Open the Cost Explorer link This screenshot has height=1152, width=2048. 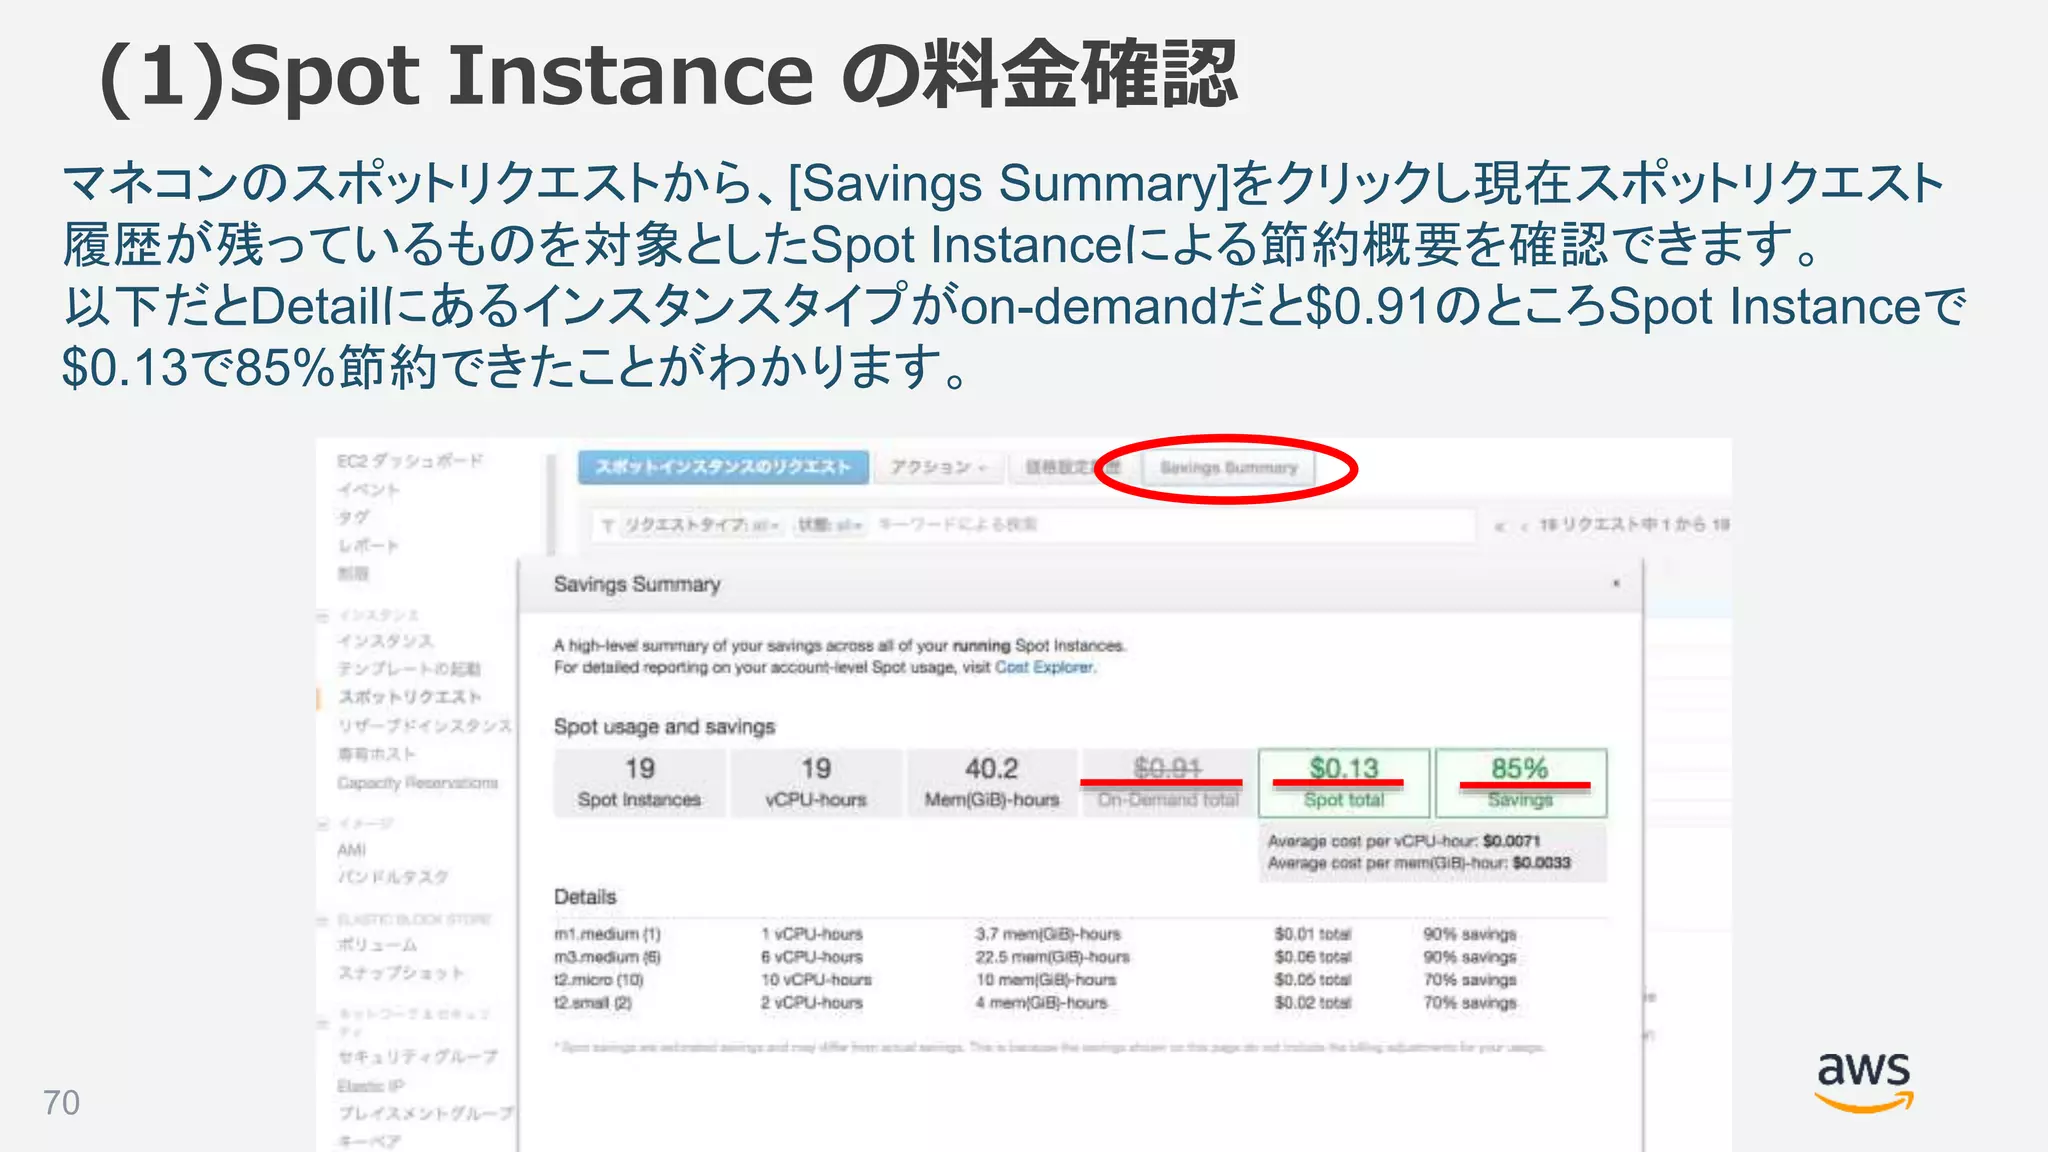click(x=1045, y=667)
